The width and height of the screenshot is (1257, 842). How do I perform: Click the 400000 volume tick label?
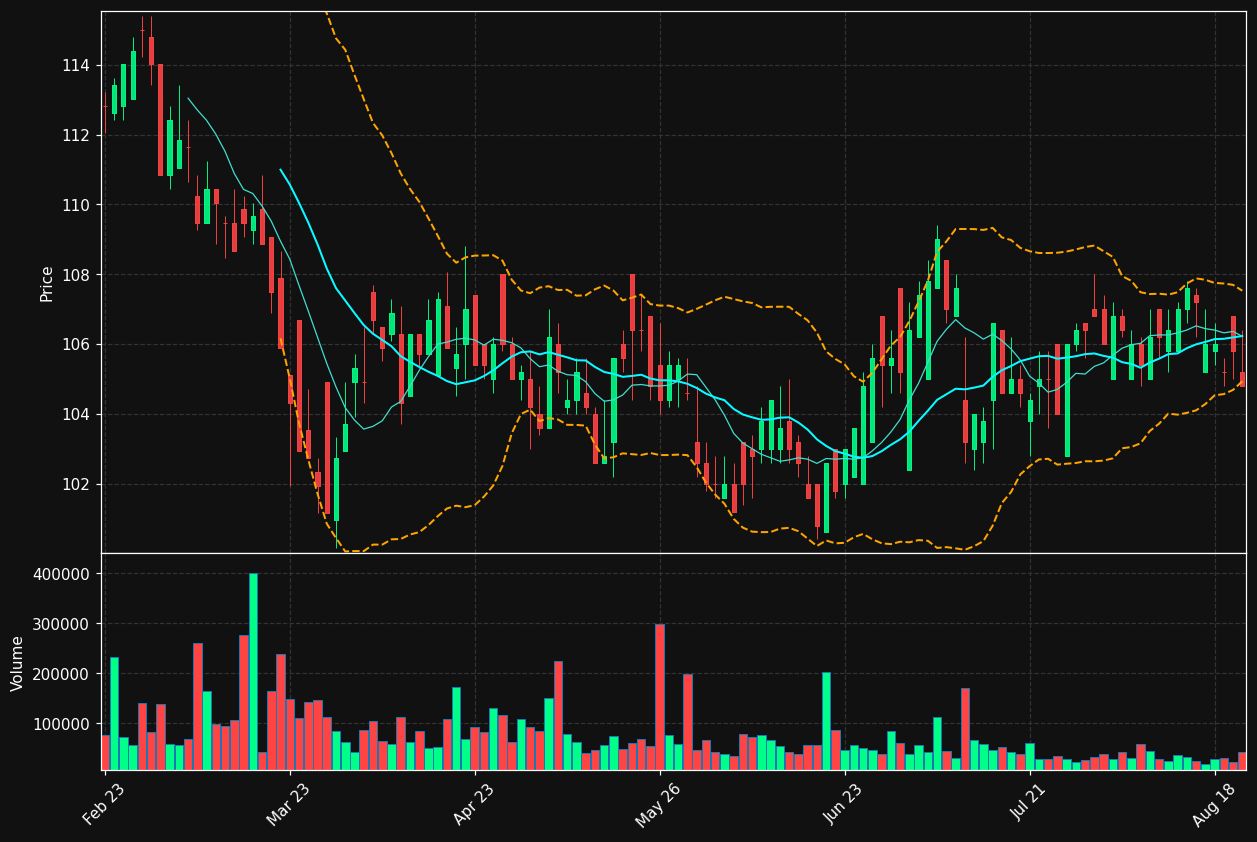[62, 575]
